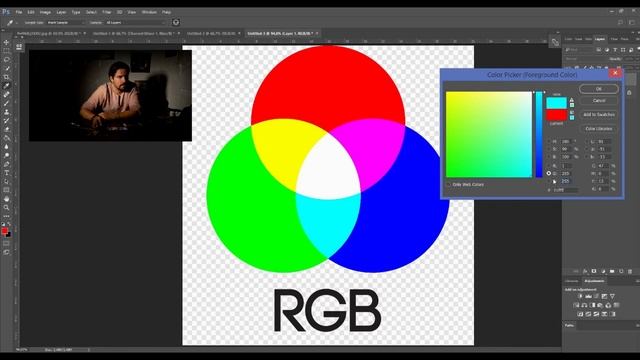Select the G green radio button
Viewport: 640px width, 360px height.
coord(549,173)
